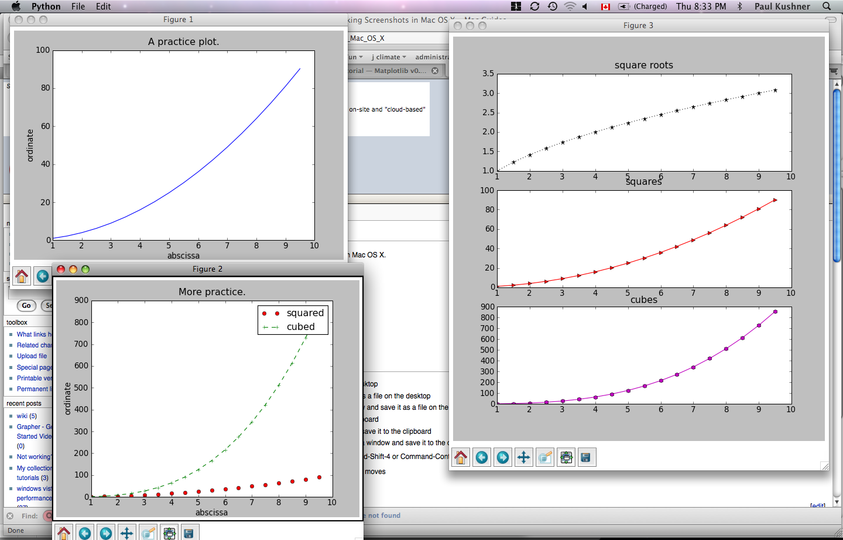843x540 pixels.
Task: Select the Pan tool in Figure 2 toolbar
Action: point(127,533)
